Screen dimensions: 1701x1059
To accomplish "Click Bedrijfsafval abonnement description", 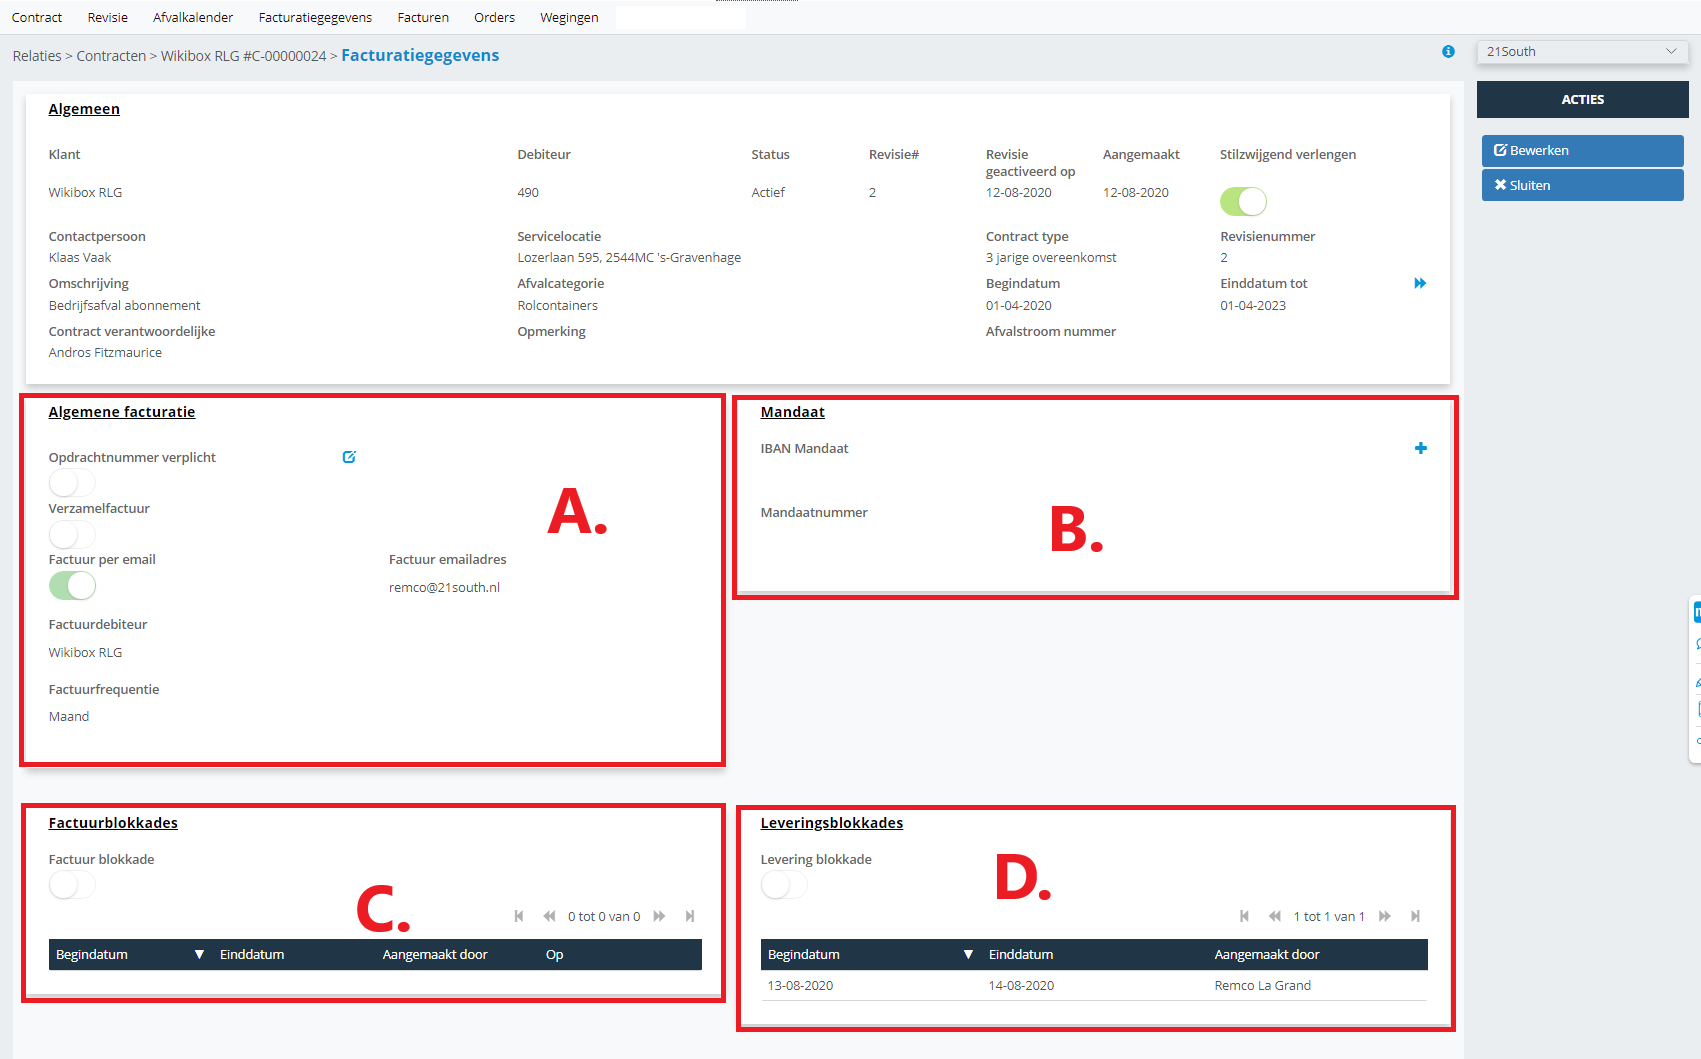I will click(124, 305).
